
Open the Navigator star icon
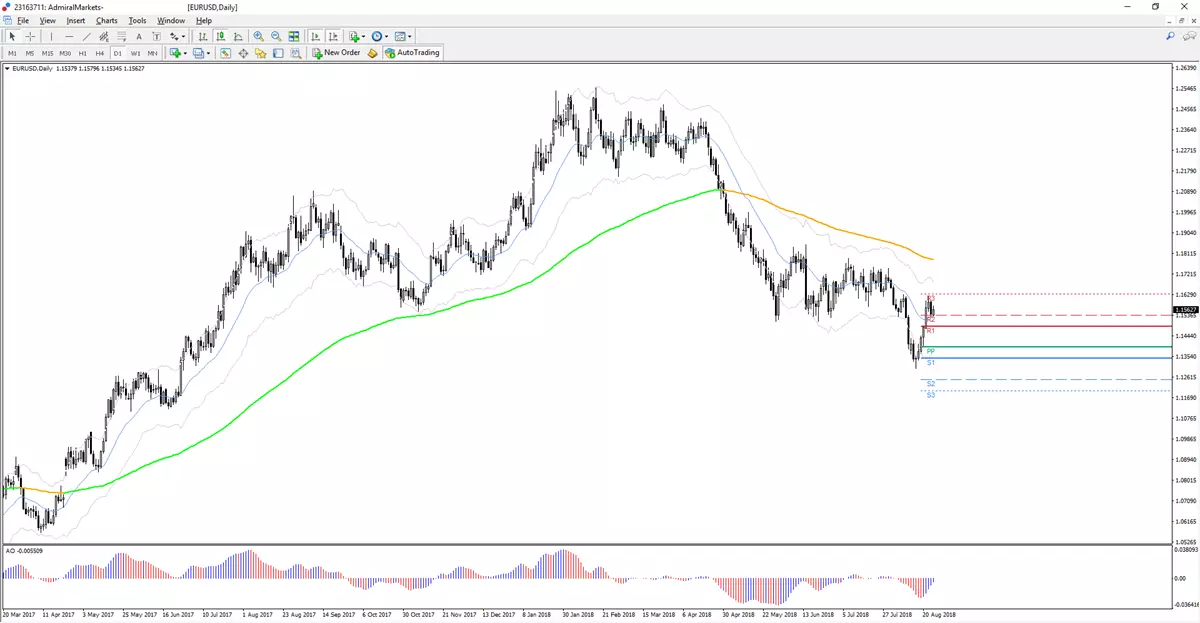[x=261, y=53]
